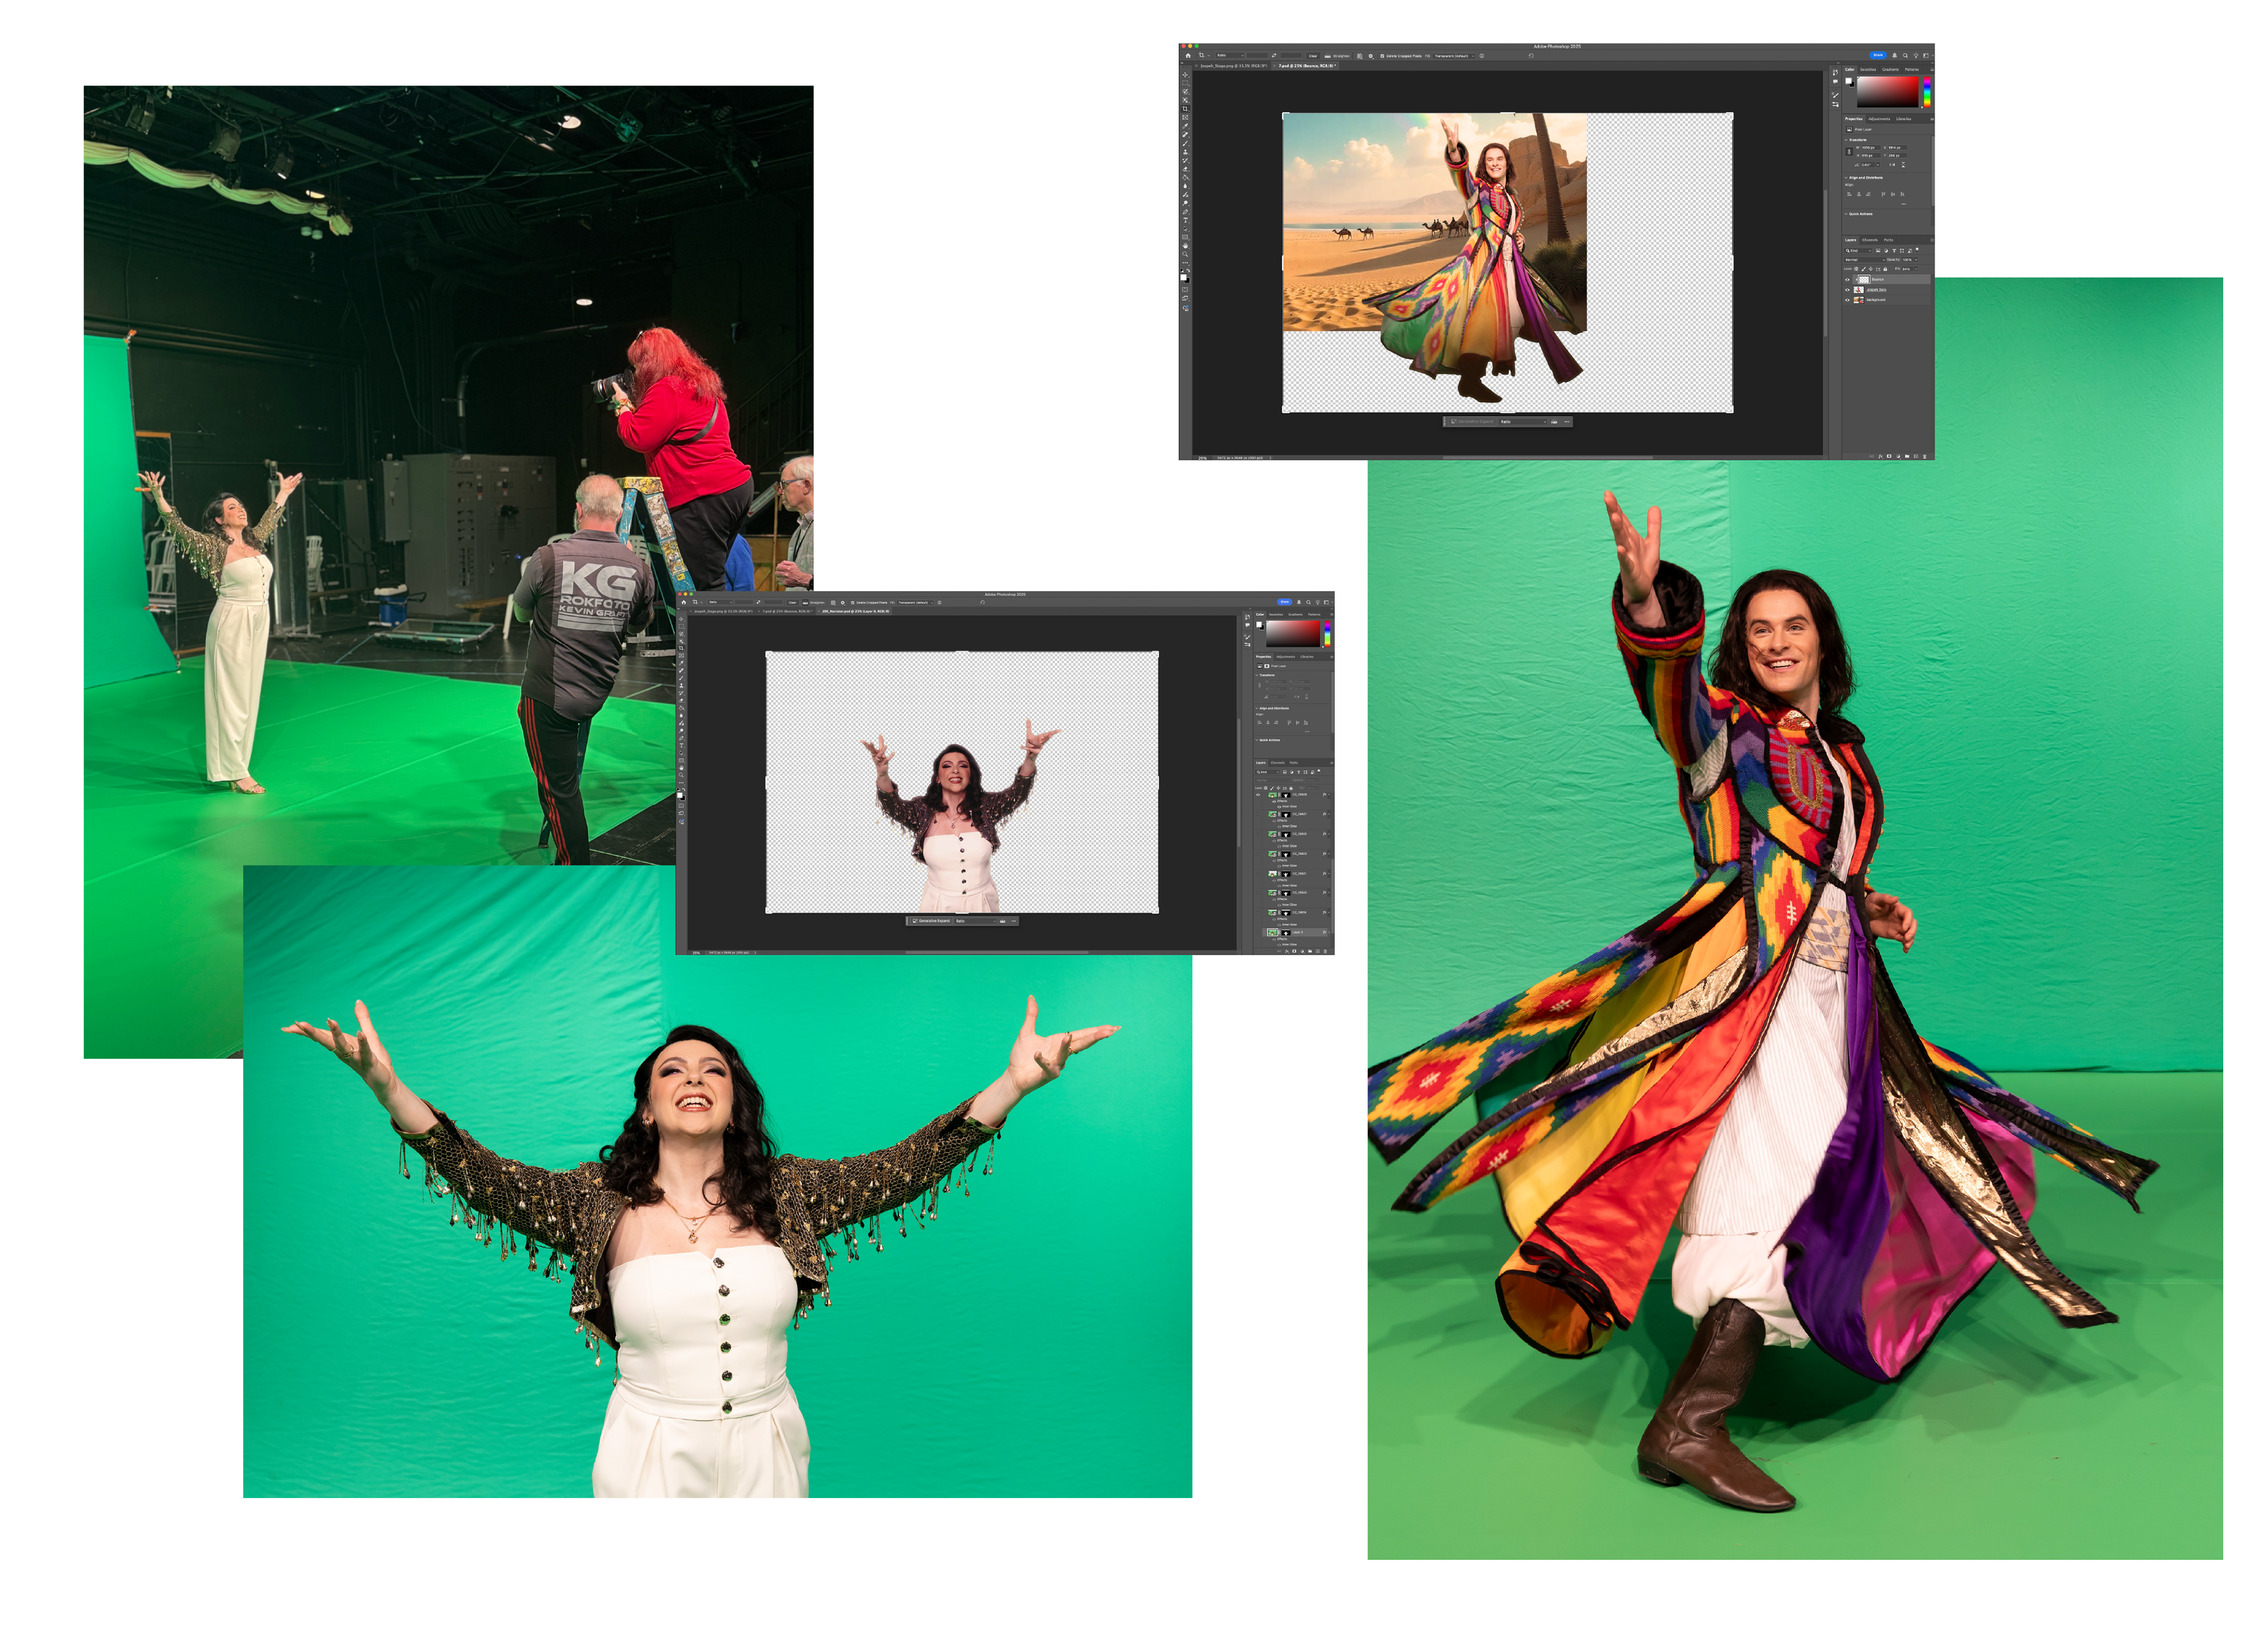Open the Normal blend mode dropdown
Image resolution: width=2268 pixels, height=1625 pixels.
point(1865,260)
